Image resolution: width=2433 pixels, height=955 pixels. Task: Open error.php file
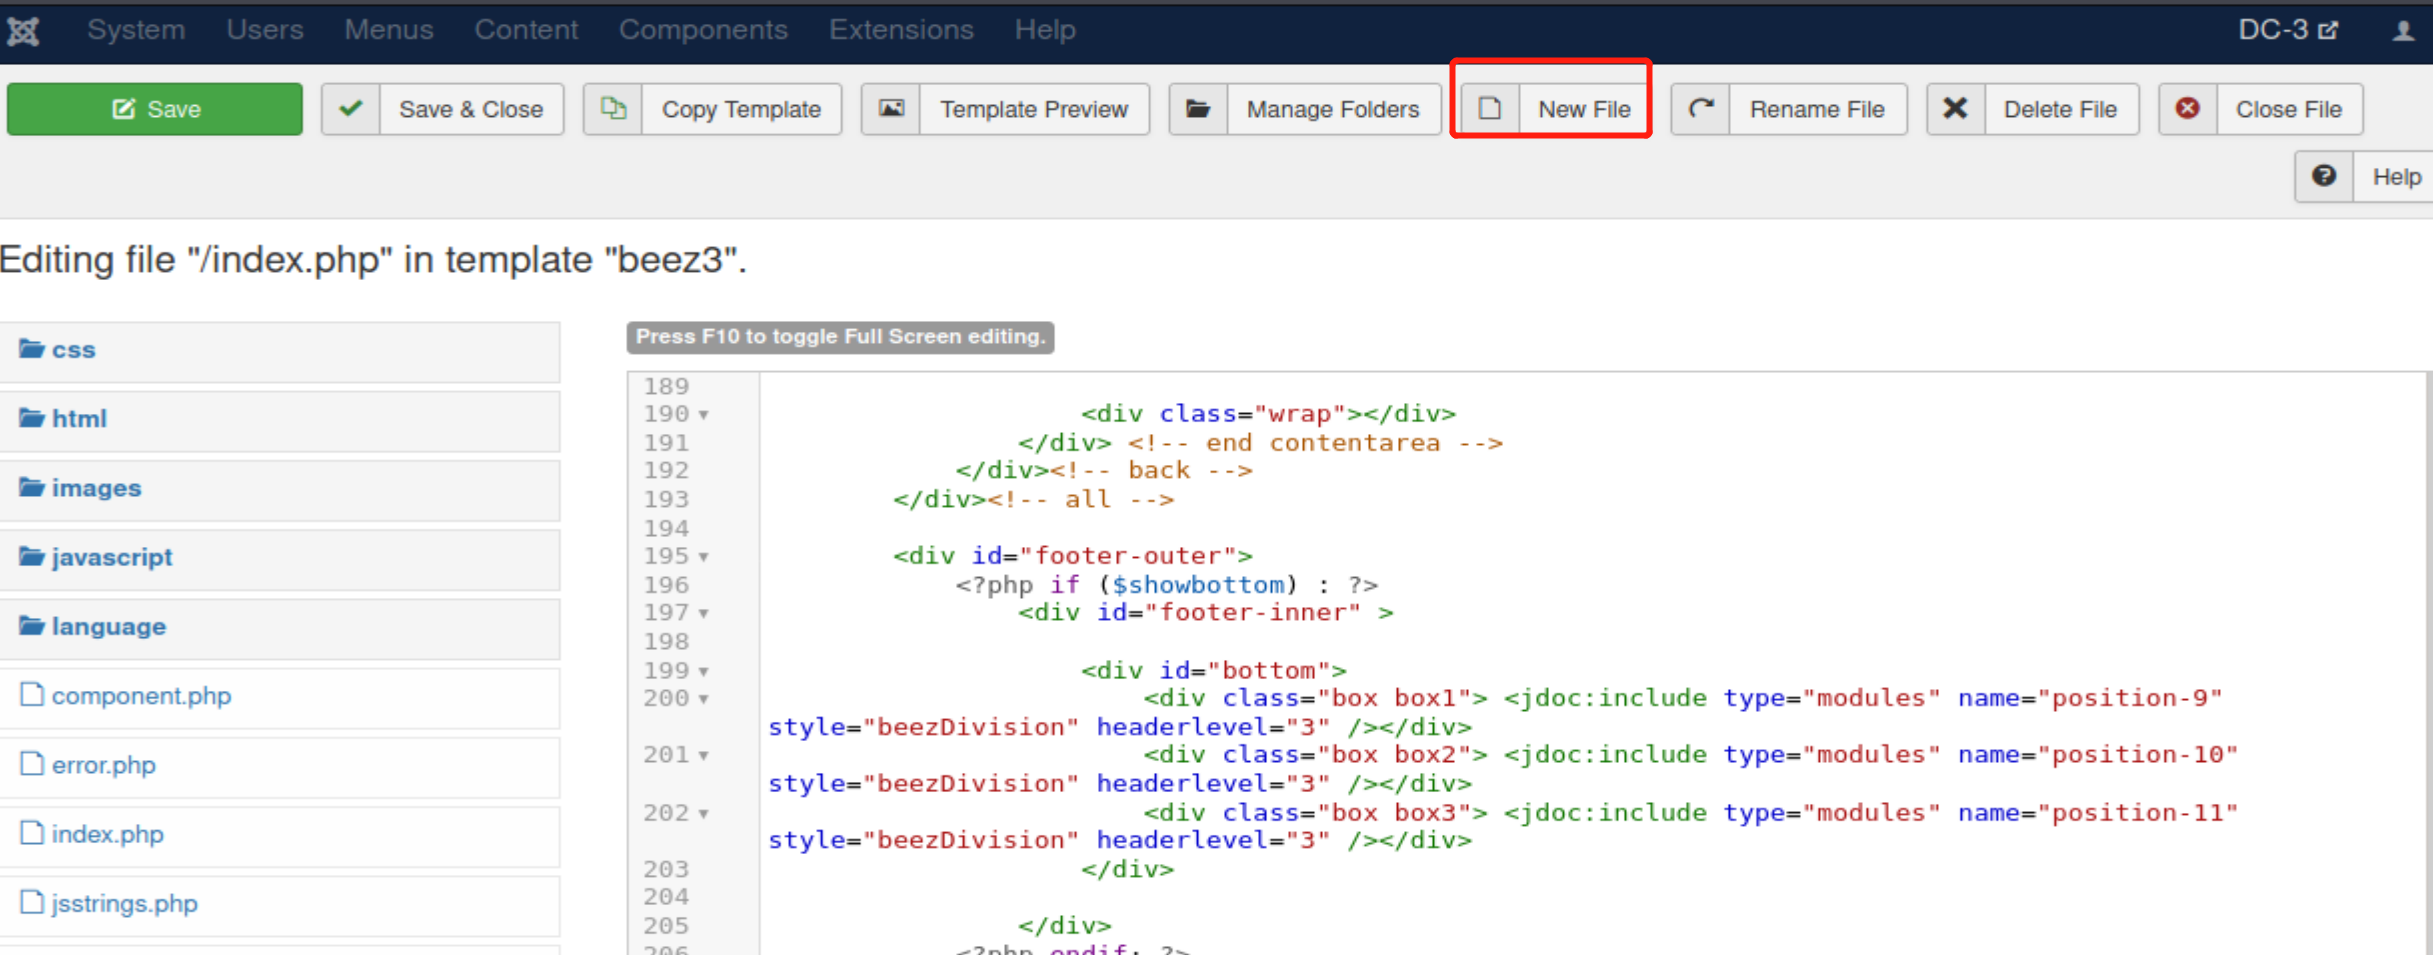tap(279, 766)
